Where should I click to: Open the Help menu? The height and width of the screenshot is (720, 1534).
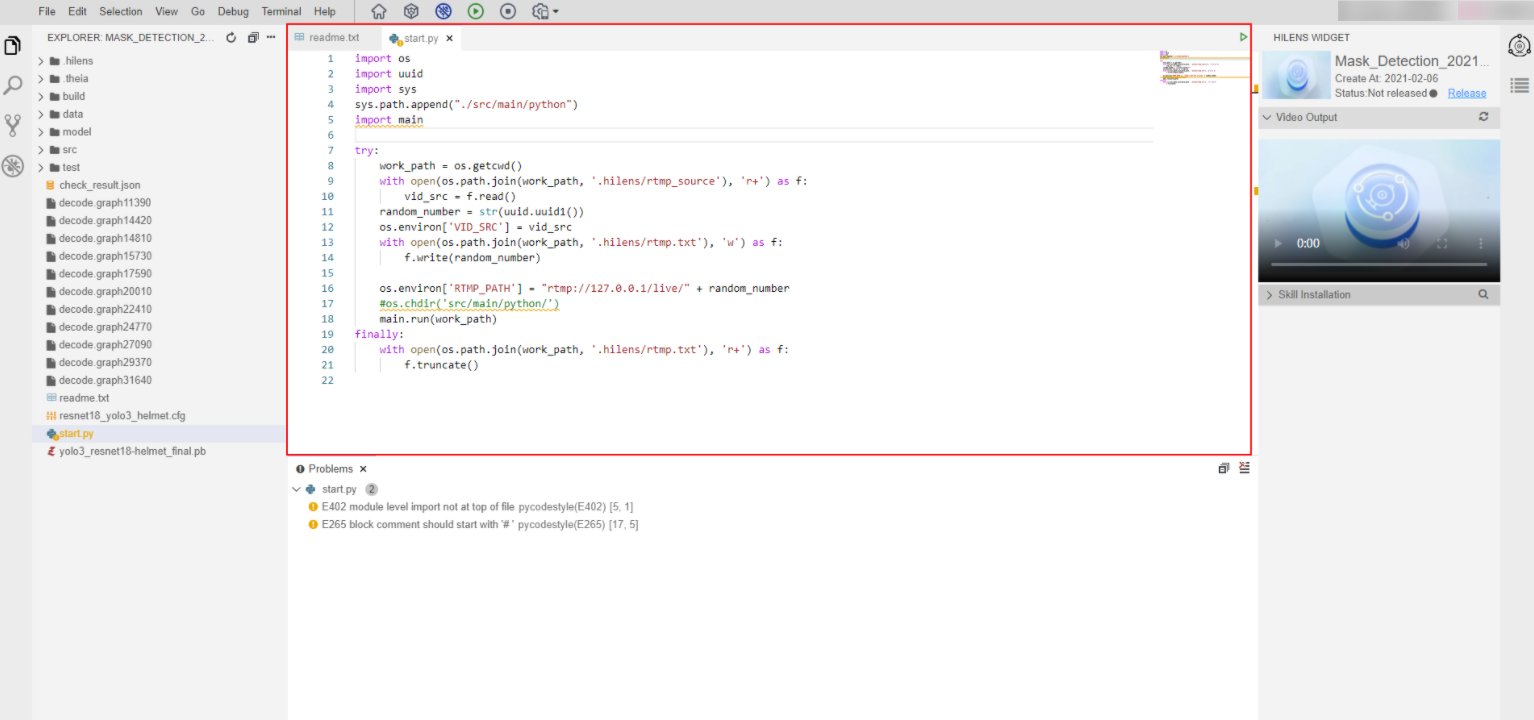(325, 12)
